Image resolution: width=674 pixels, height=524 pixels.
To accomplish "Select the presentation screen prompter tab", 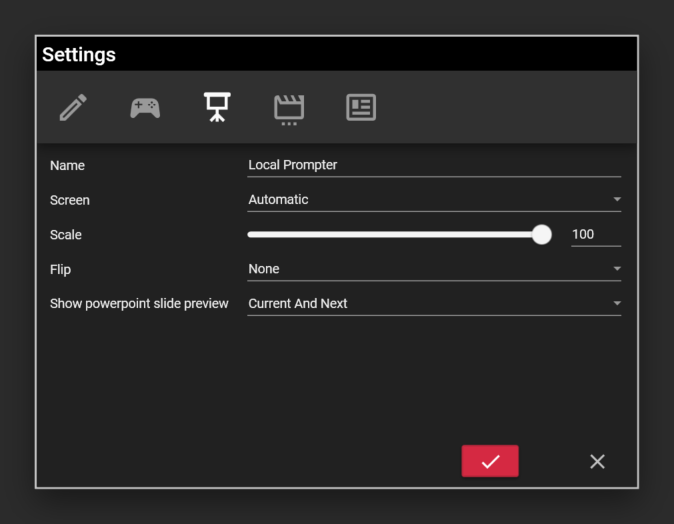I will (x=217, y=107).
